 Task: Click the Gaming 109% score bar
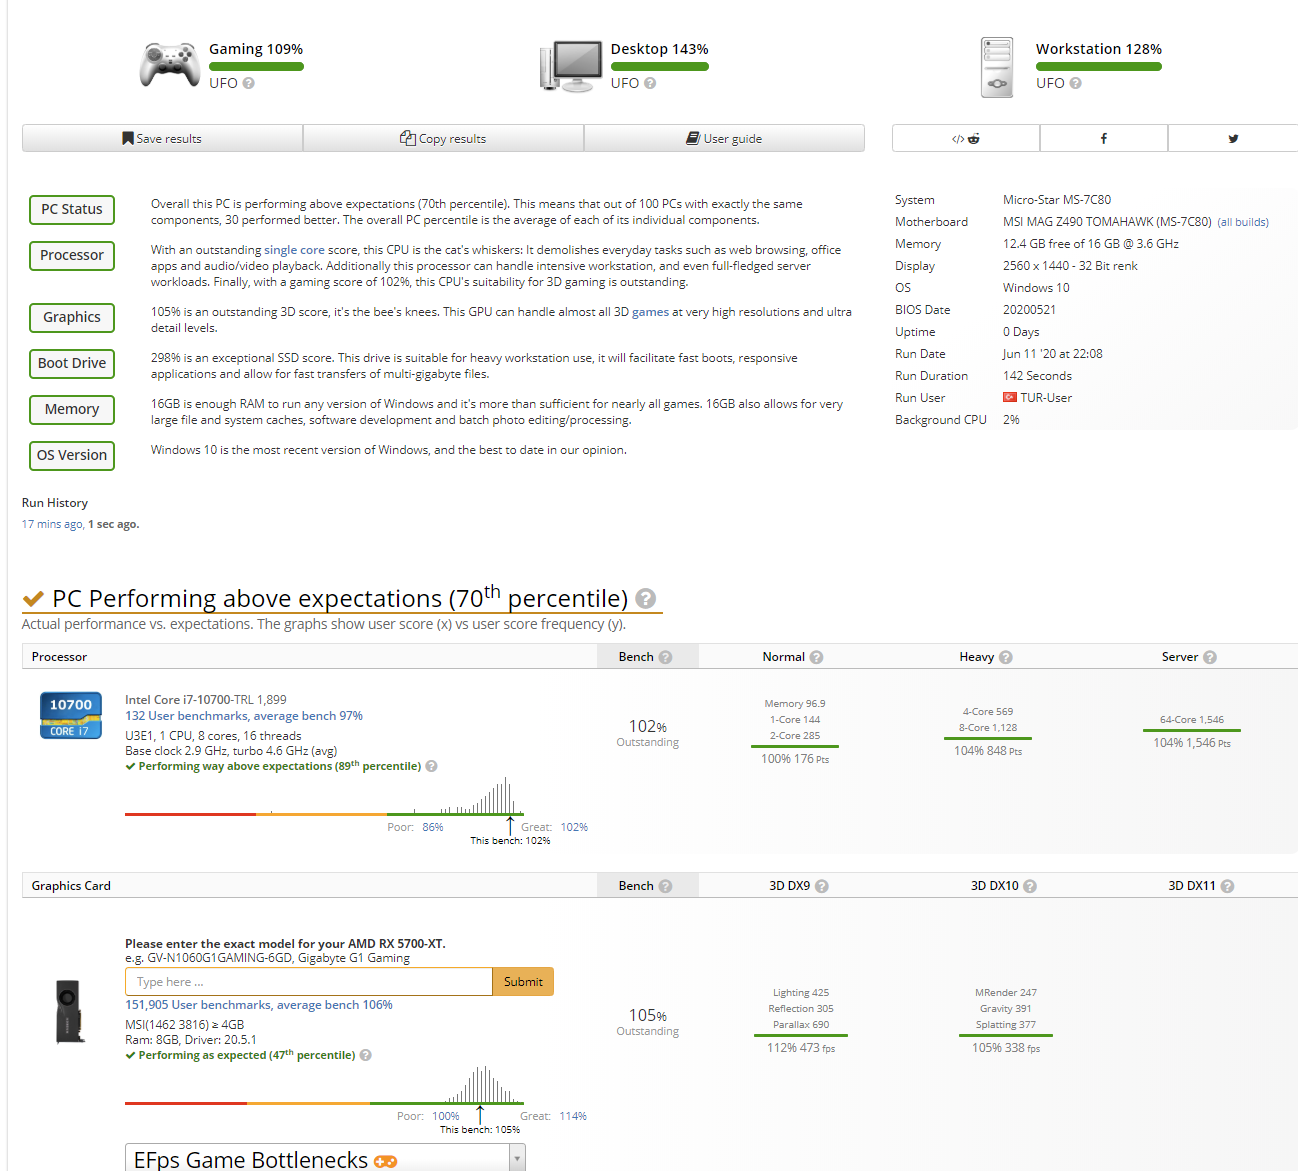[x=256, y=67]
